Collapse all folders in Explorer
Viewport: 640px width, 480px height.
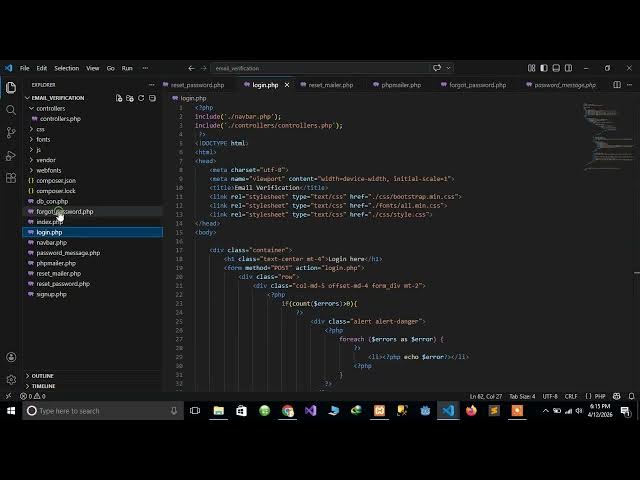tap(152, 98)
